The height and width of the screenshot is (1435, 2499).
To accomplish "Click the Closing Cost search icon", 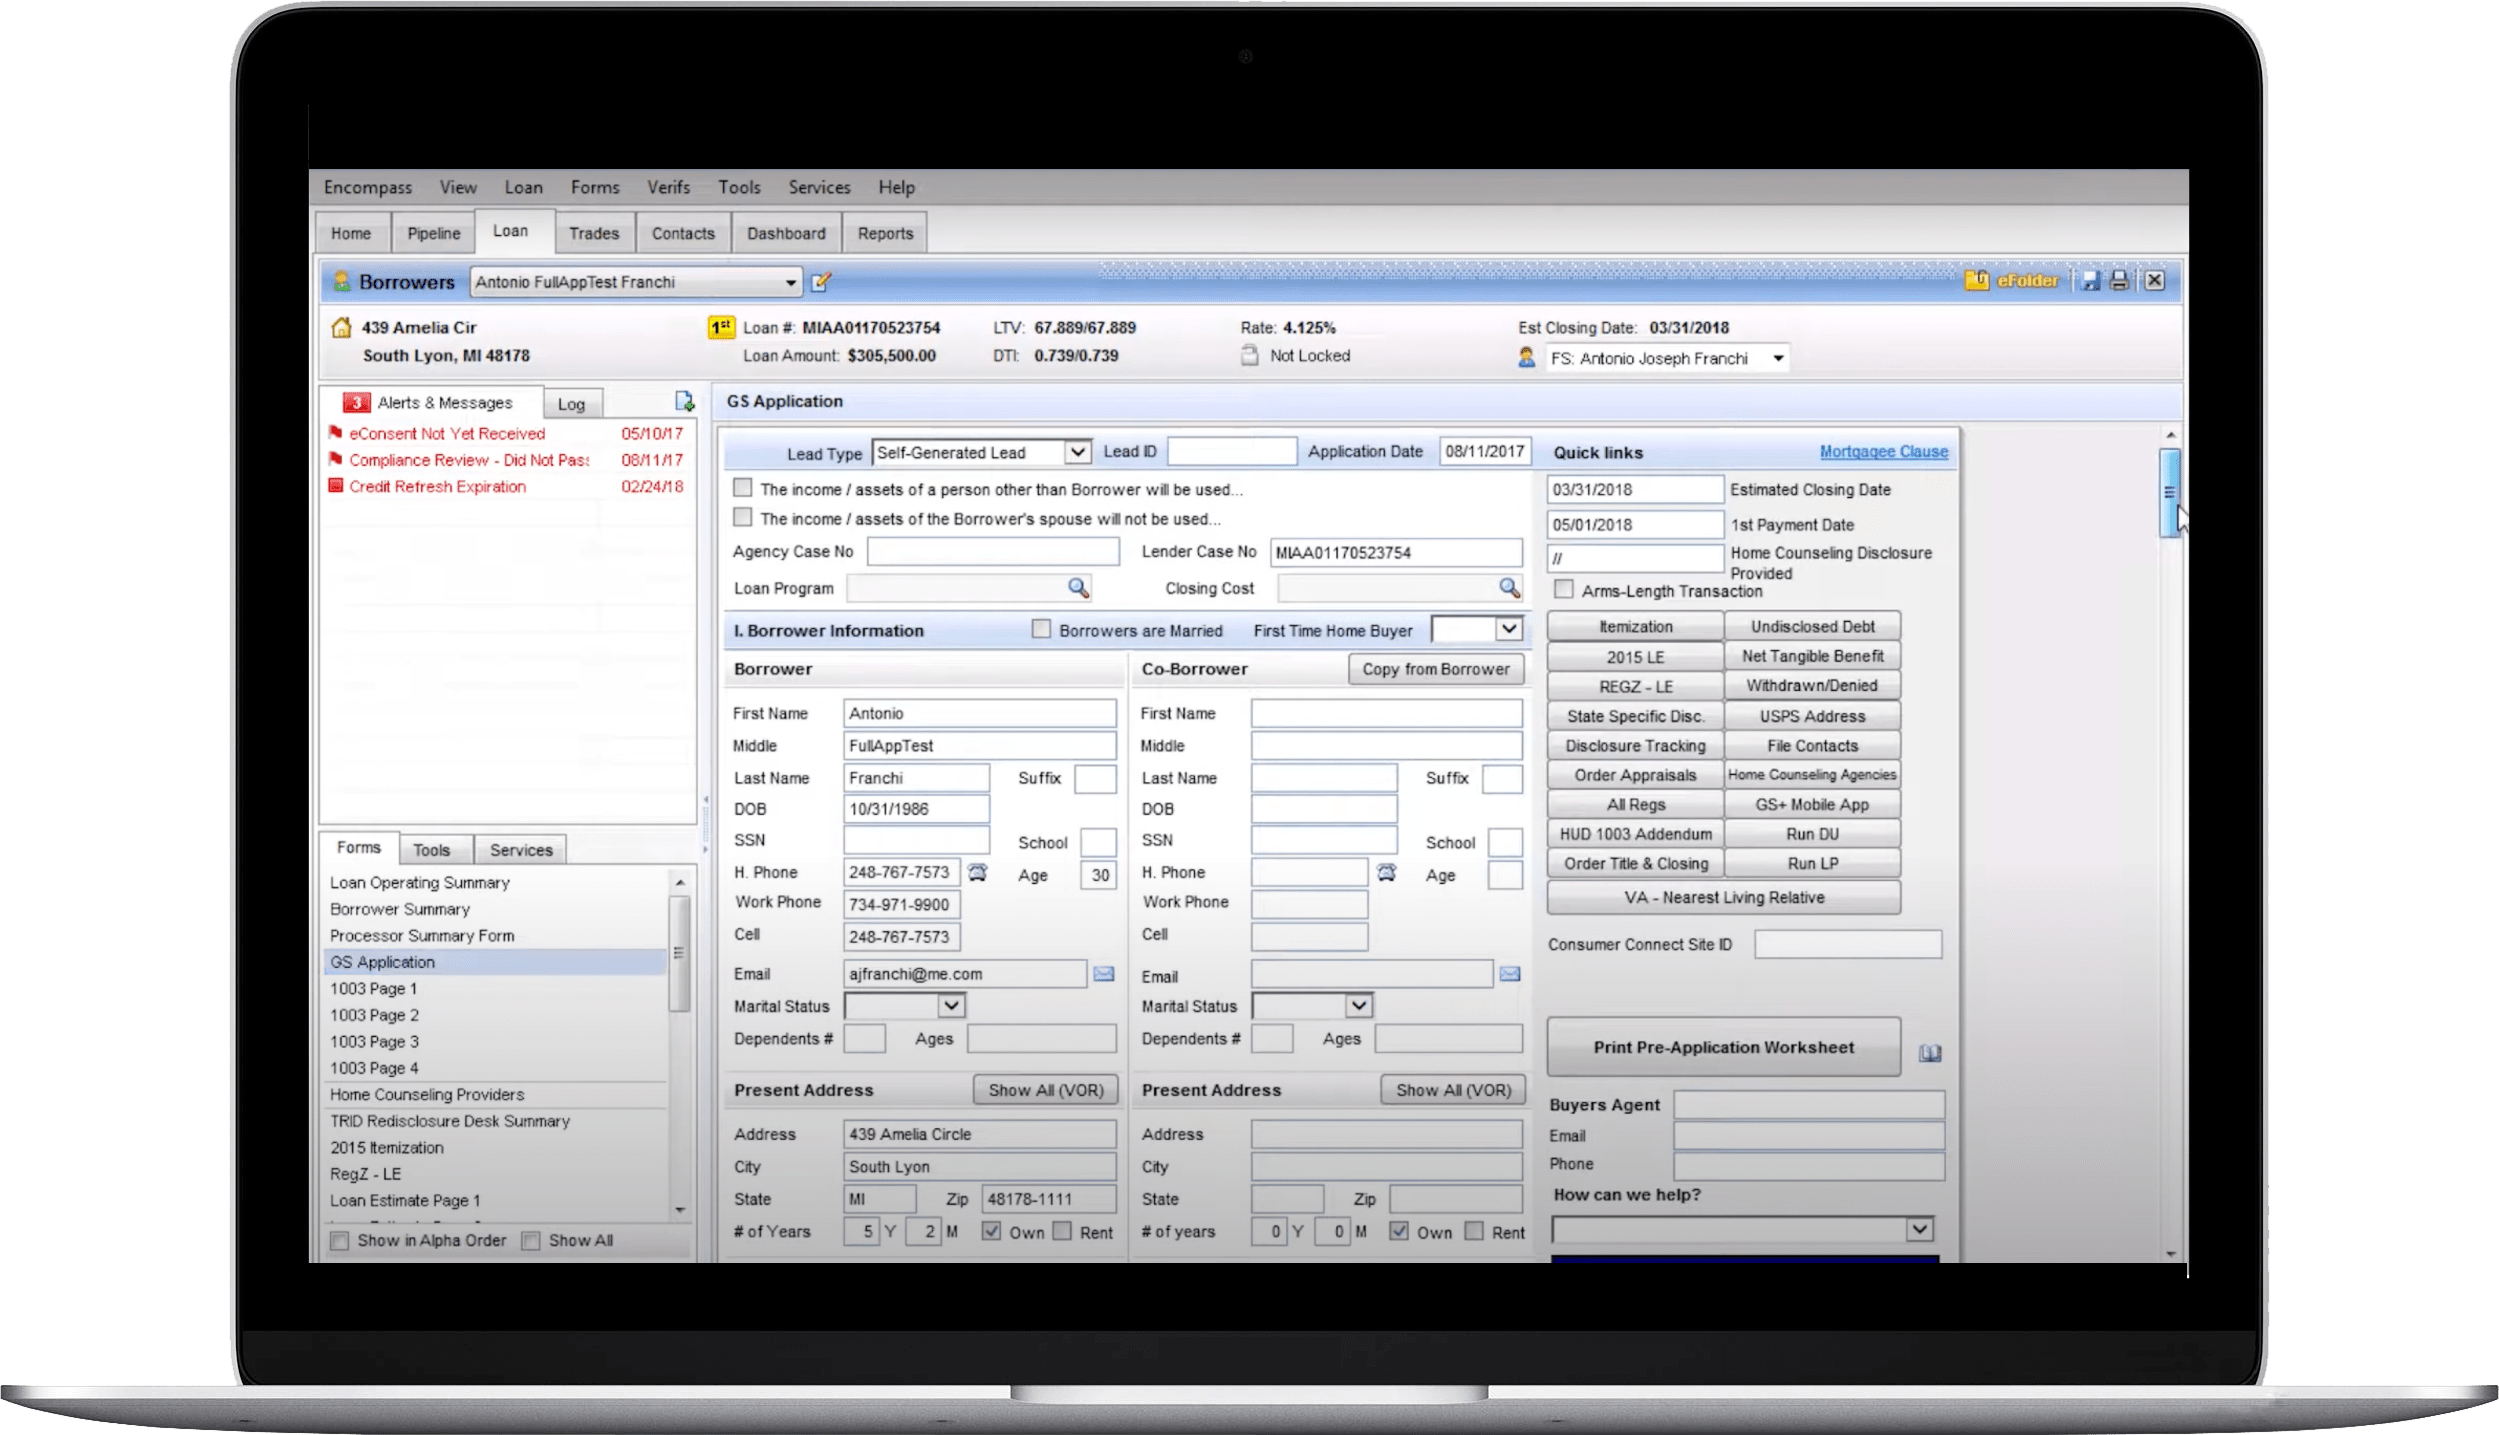I will pyautogui.click(x=1509, y=588).
